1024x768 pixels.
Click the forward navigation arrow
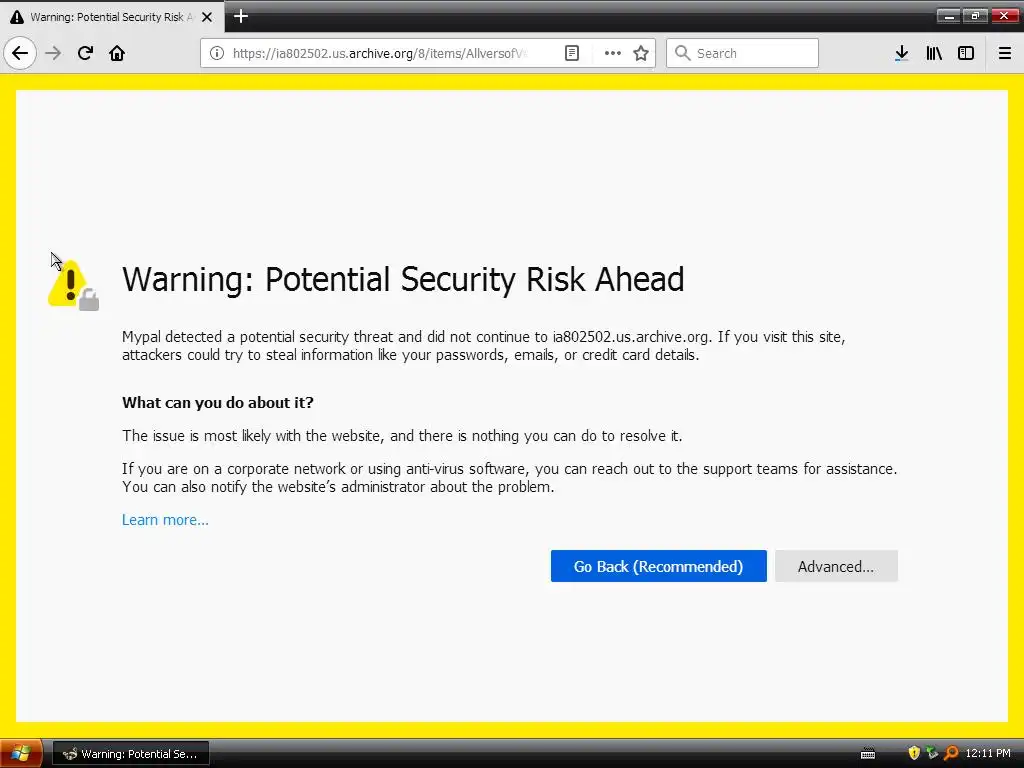[53, 53]
